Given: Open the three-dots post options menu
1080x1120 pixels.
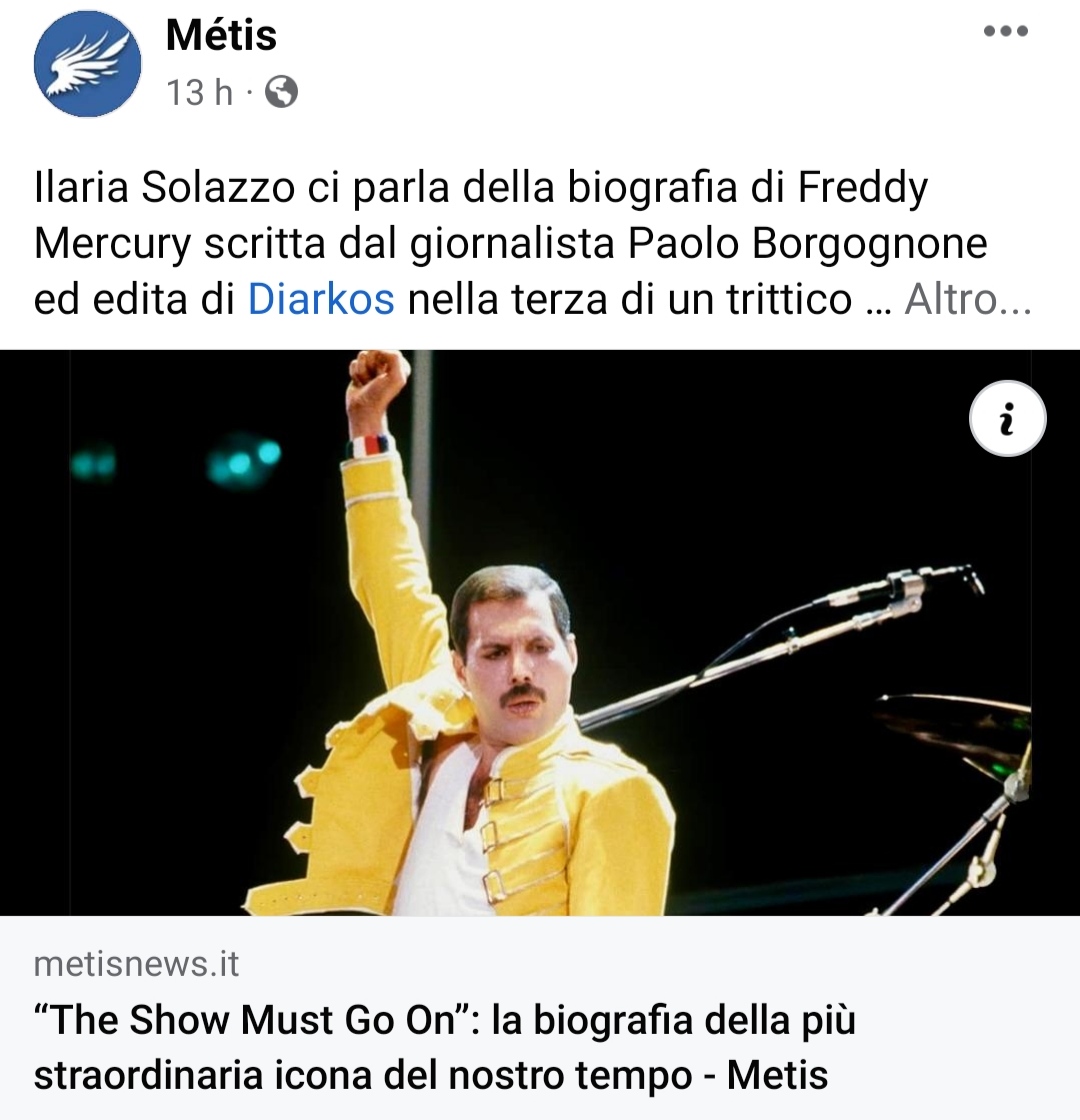Looking at the screenshot, I should pyautogui.click(x=1006, y=31).
